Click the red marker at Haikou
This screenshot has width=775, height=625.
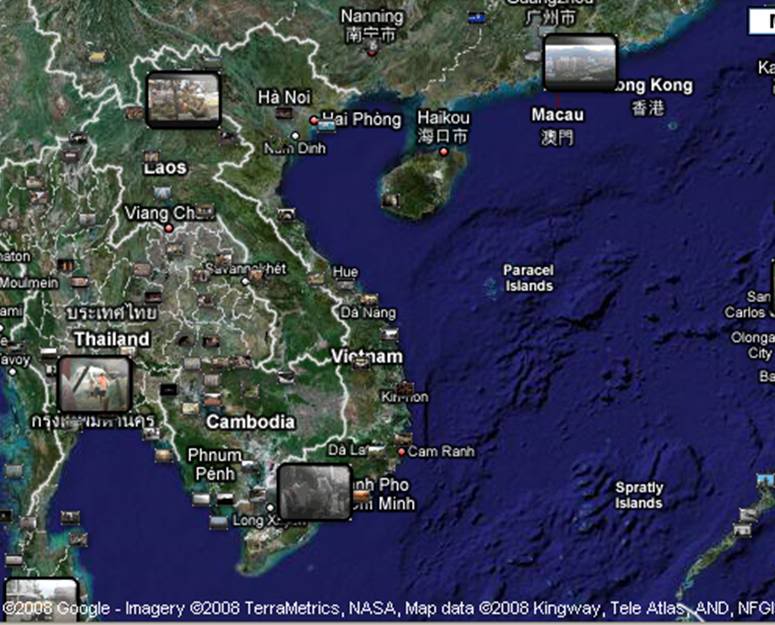(x=444, y=152)
